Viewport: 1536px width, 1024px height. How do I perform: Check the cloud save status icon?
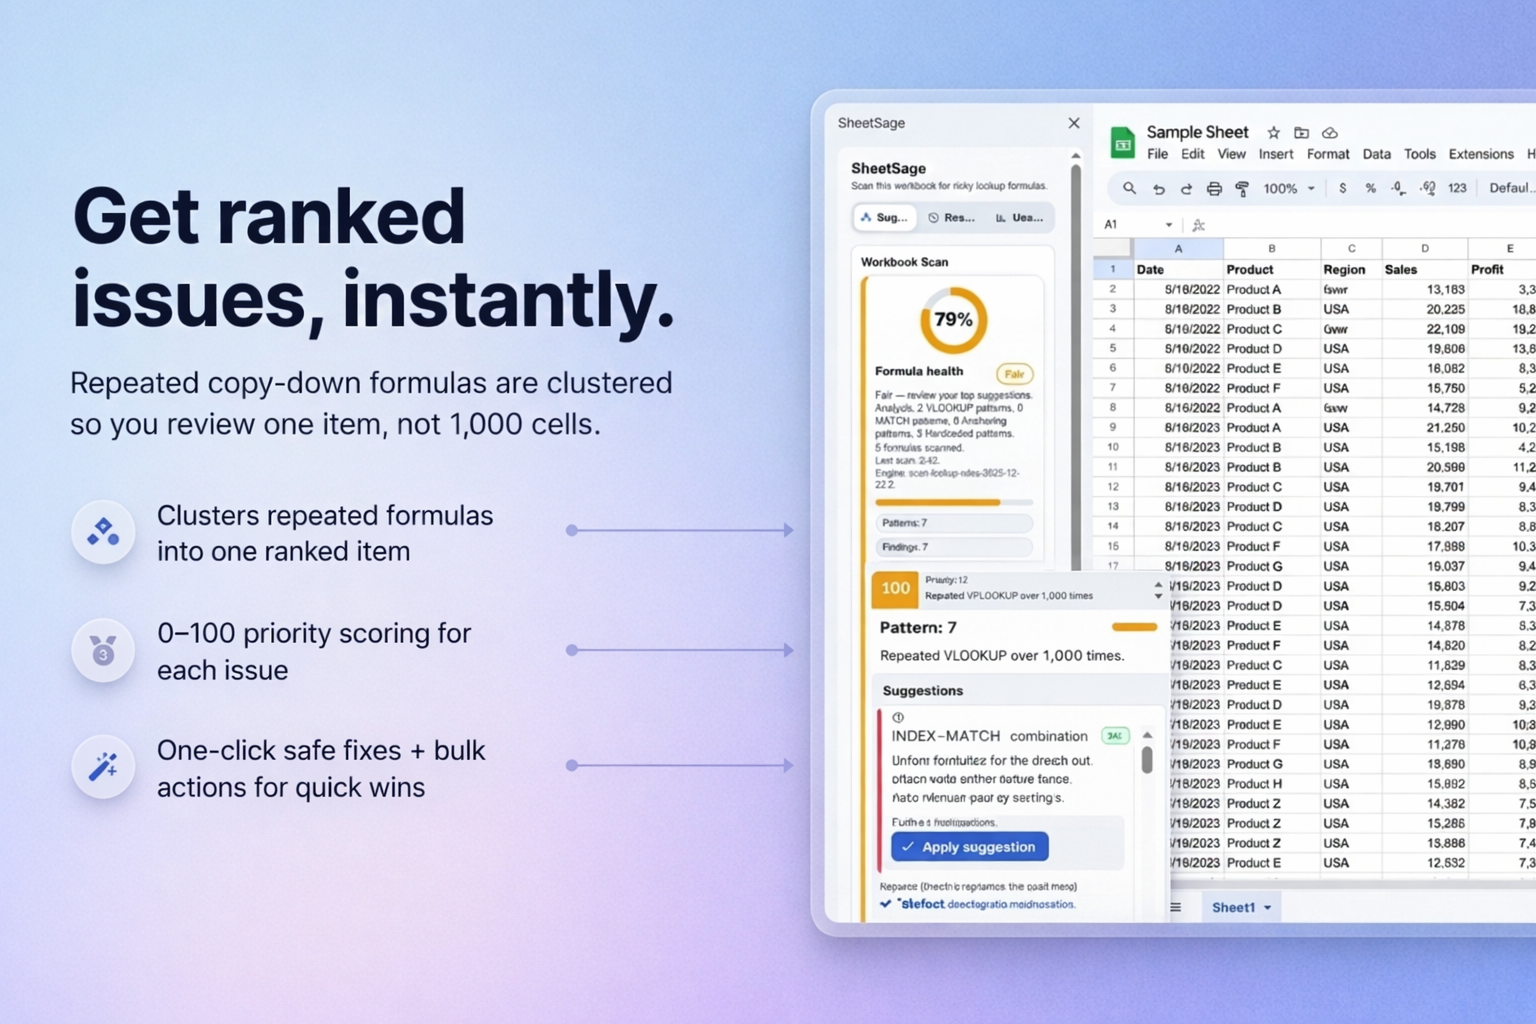(x=1330, y=132)
